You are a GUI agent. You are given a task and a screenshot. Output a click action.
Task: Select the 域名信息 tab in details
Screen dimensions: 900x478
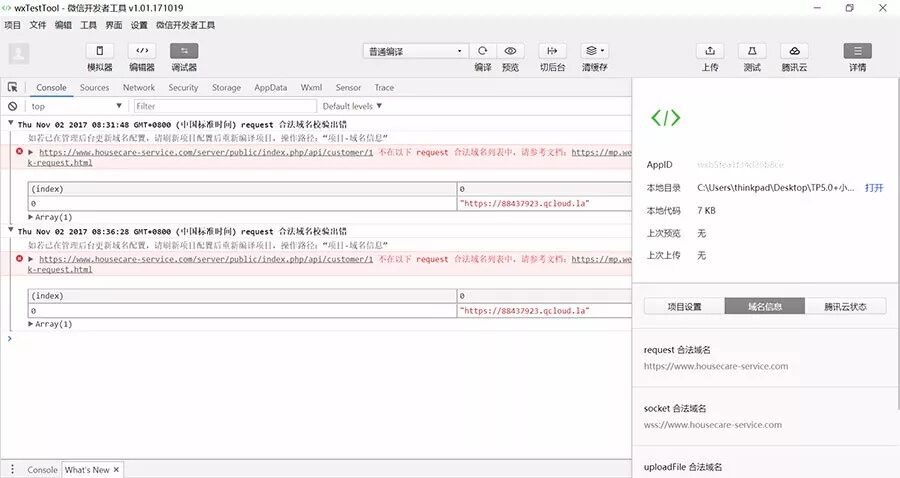point(765,306)
